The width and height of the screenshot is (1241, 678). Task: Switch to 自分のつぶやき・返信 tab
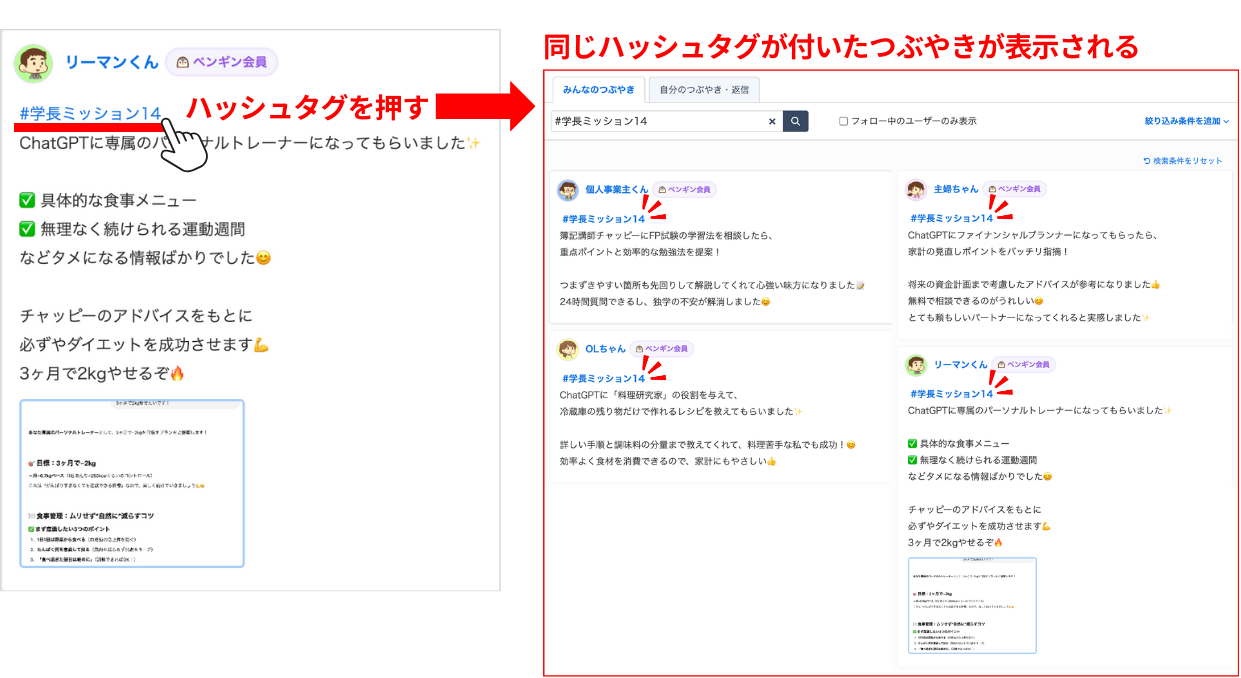point(704,90)
